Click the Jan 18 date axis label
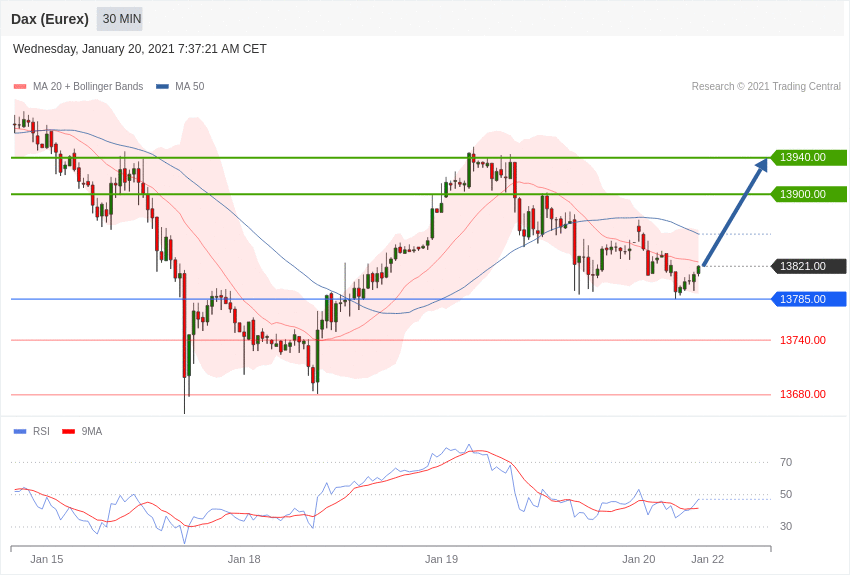The width and height of the screenshot is (850, 576). tap(244, 559)
